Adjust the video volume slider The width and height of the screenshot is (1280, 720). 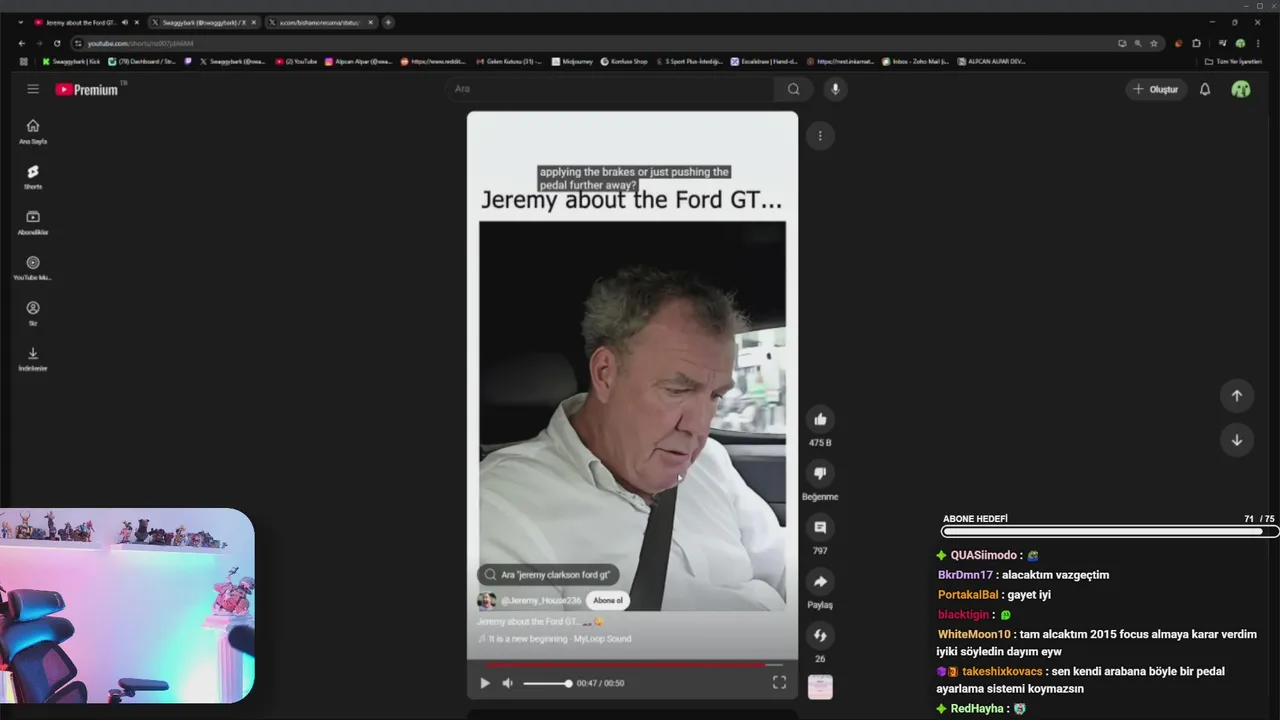pos(547,683)
